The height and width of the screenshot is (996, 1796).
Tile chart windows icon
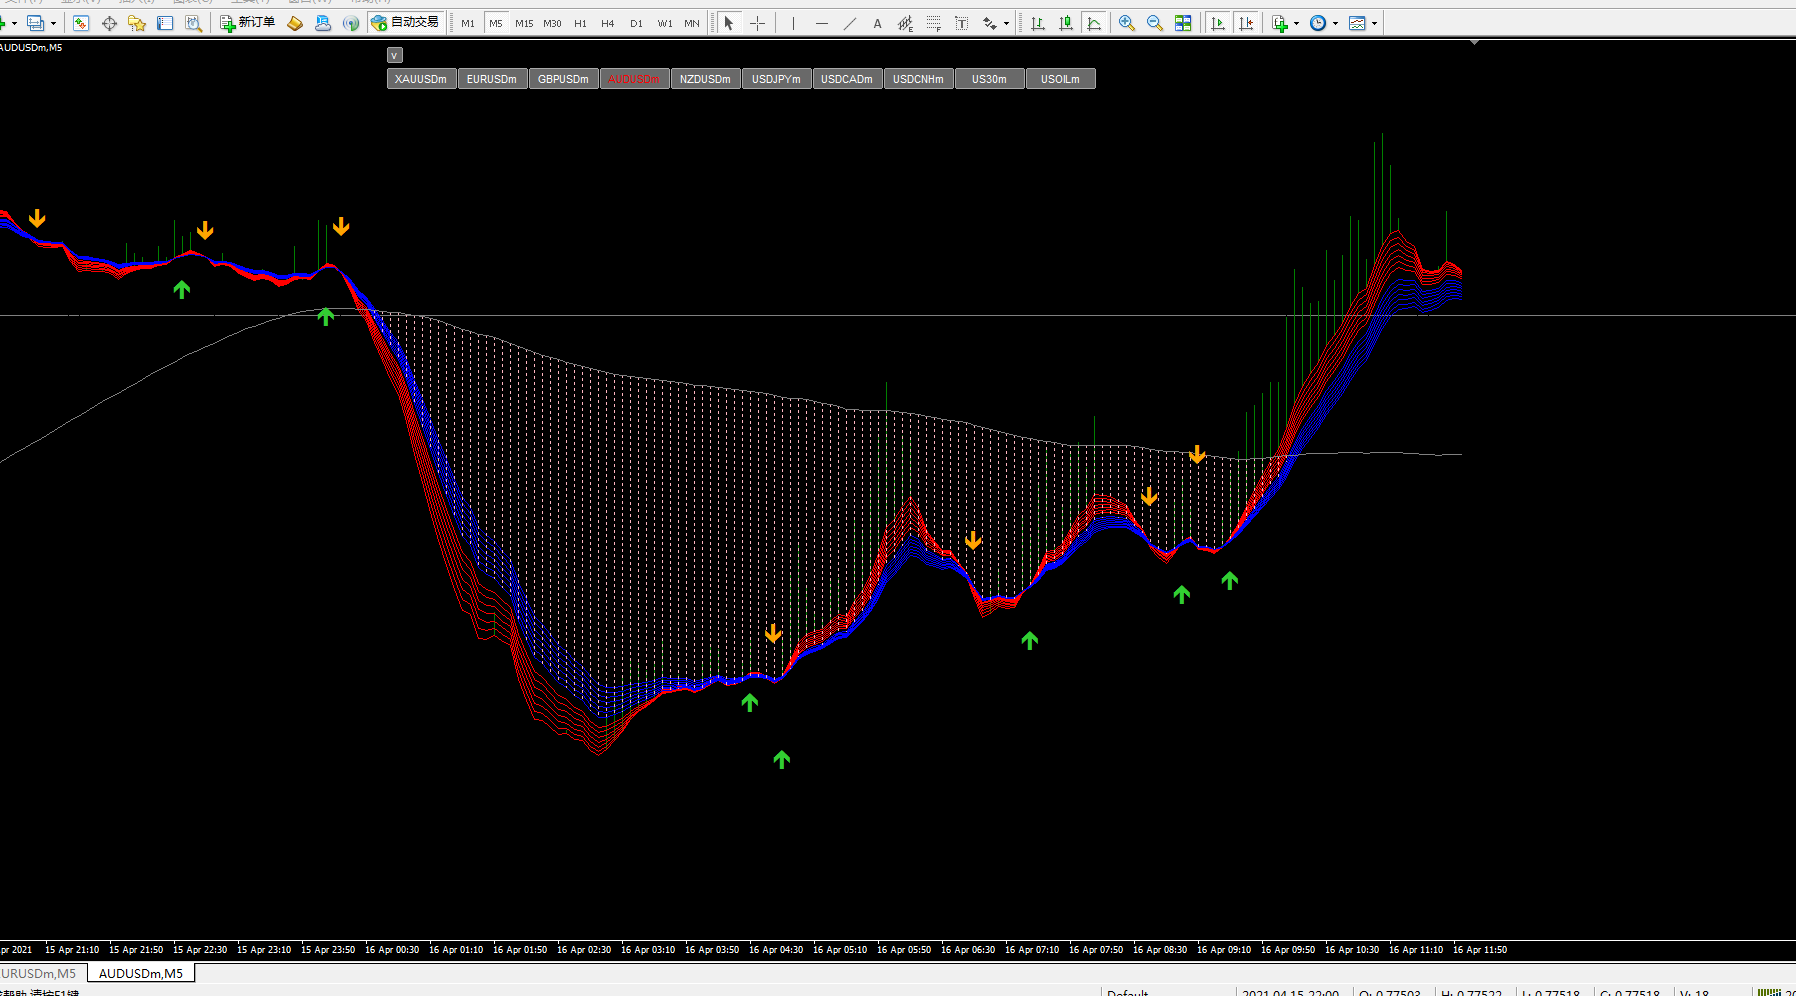click(1183, 23)
